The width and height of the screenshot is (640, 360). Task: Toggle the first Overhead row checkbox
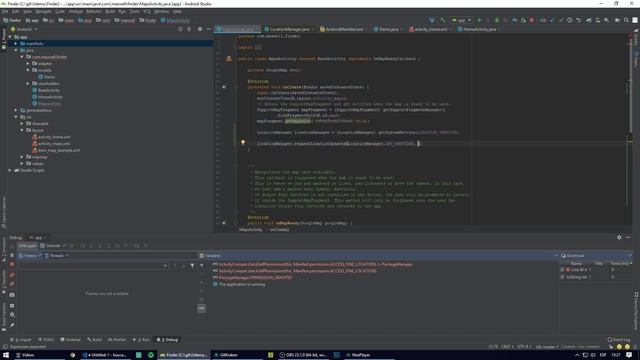pyautogui.click(x=562, y=270)
